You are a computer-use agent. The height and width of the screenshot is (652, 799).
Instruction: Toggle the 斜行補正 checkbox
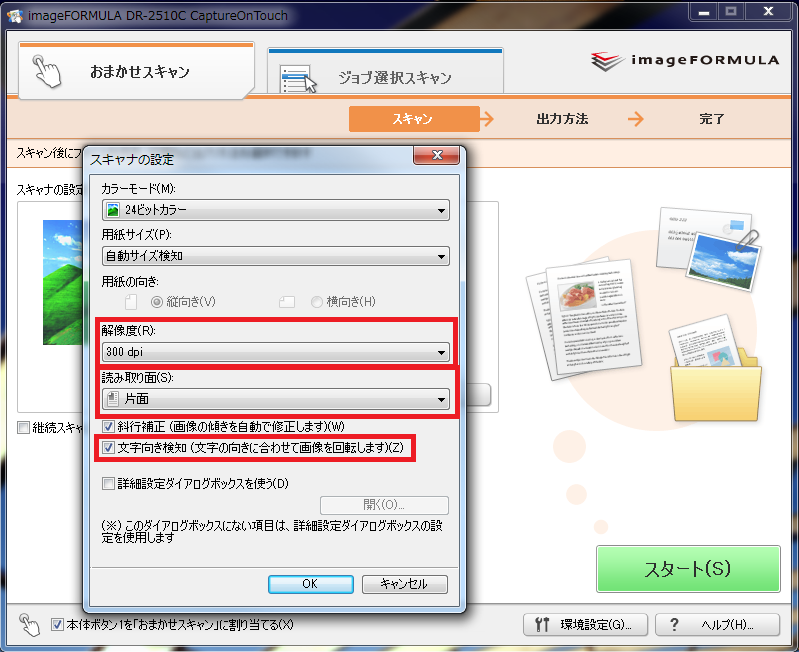coord(108,426)
